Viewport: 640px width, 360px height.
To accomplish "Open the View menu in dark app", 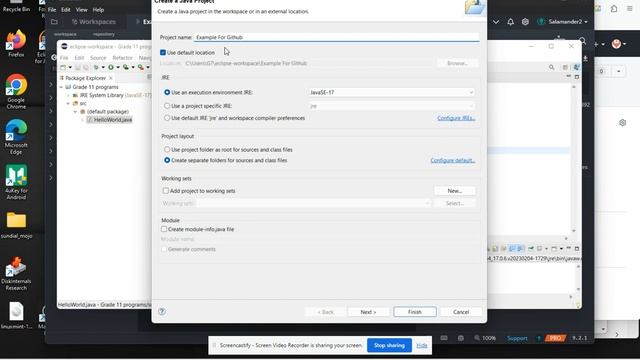I will (82, 9).
